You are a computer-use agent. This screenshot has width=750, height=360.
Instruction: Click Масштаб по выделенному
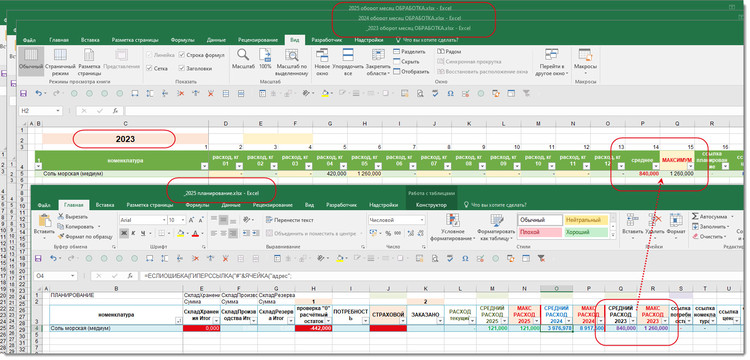tap(291, 62)
